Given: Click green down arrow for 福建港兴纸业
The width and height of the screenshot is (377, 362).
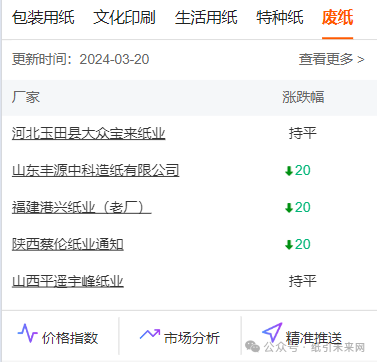Looking at the screenshot, I should tap(289, 208).
